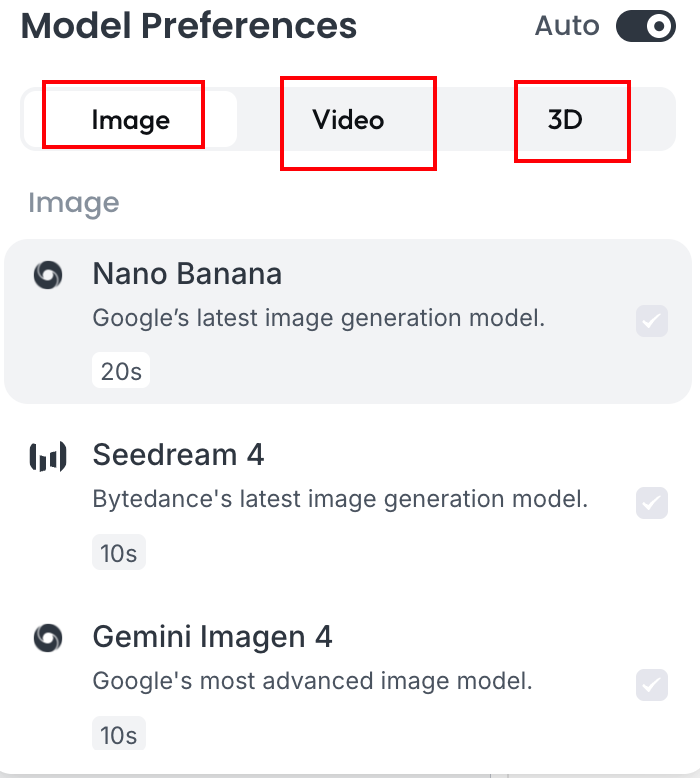Image resolution: width=700 pixels, height=778 pixels.
Task: Click "Google's latest image generation model" description
Action: click(318, 318)
